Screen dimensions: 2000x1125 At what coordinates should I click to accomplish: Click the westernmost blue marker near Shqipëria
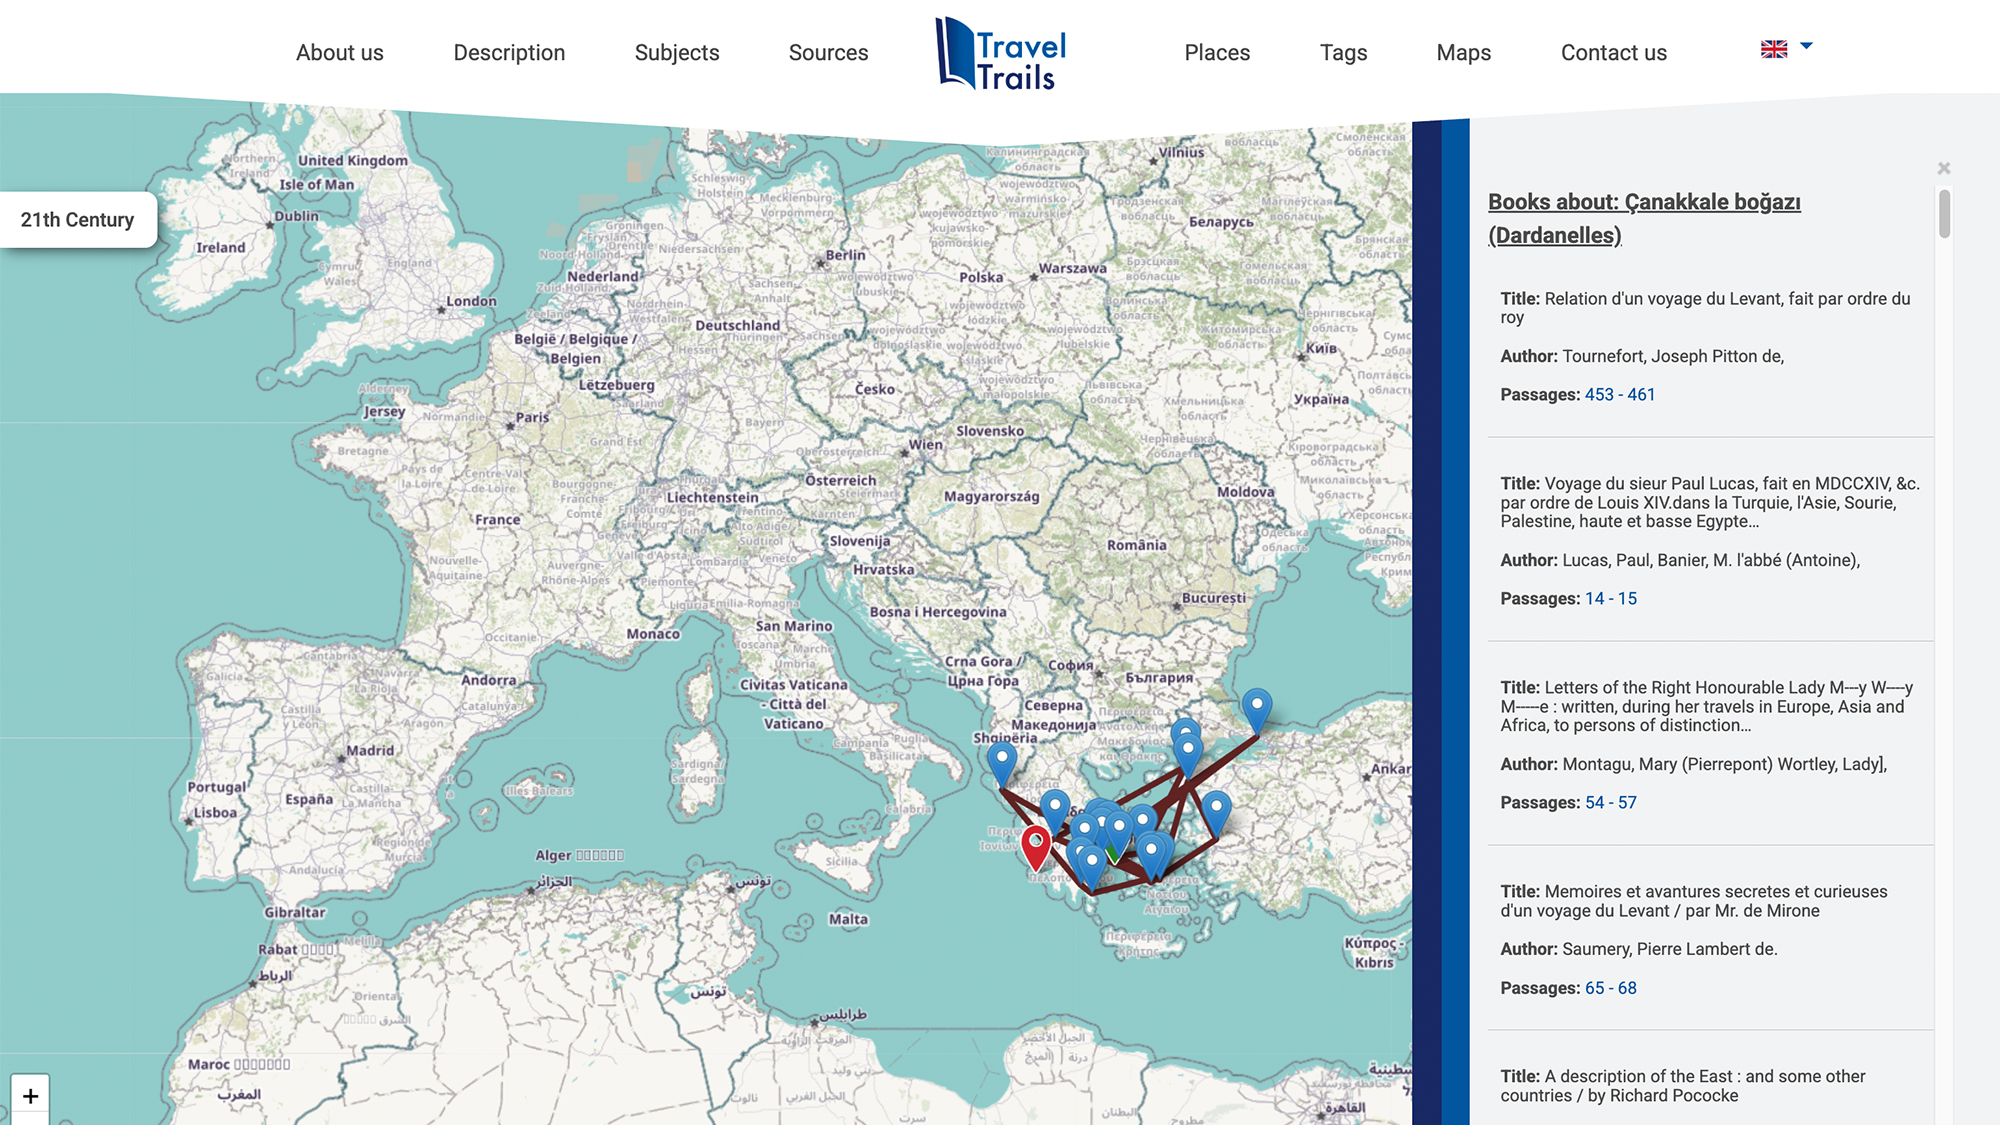tap(1002, 761)
